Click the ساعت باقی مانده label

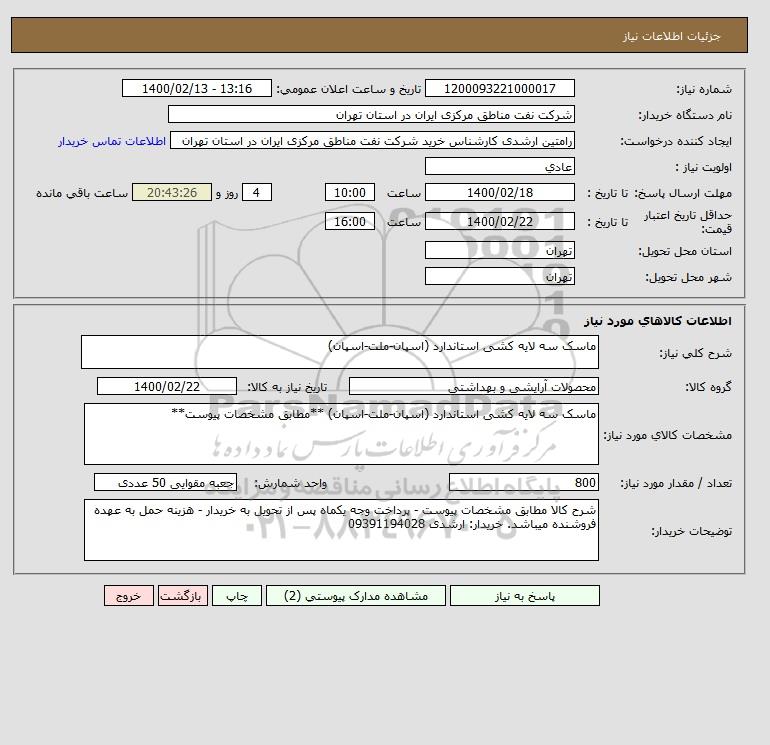click(82, 193)
